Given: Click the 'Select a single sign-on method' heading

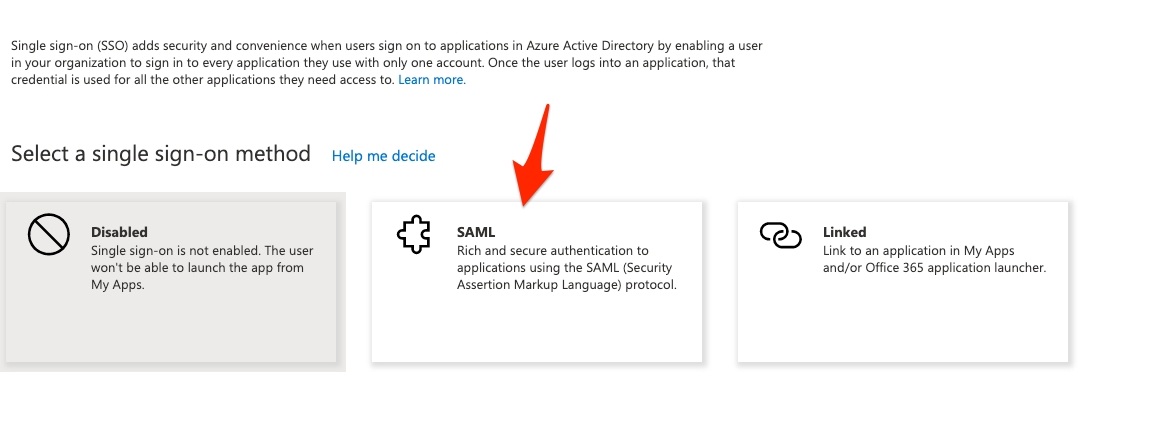Looking at the screenshot, I should tap(161, 154).
